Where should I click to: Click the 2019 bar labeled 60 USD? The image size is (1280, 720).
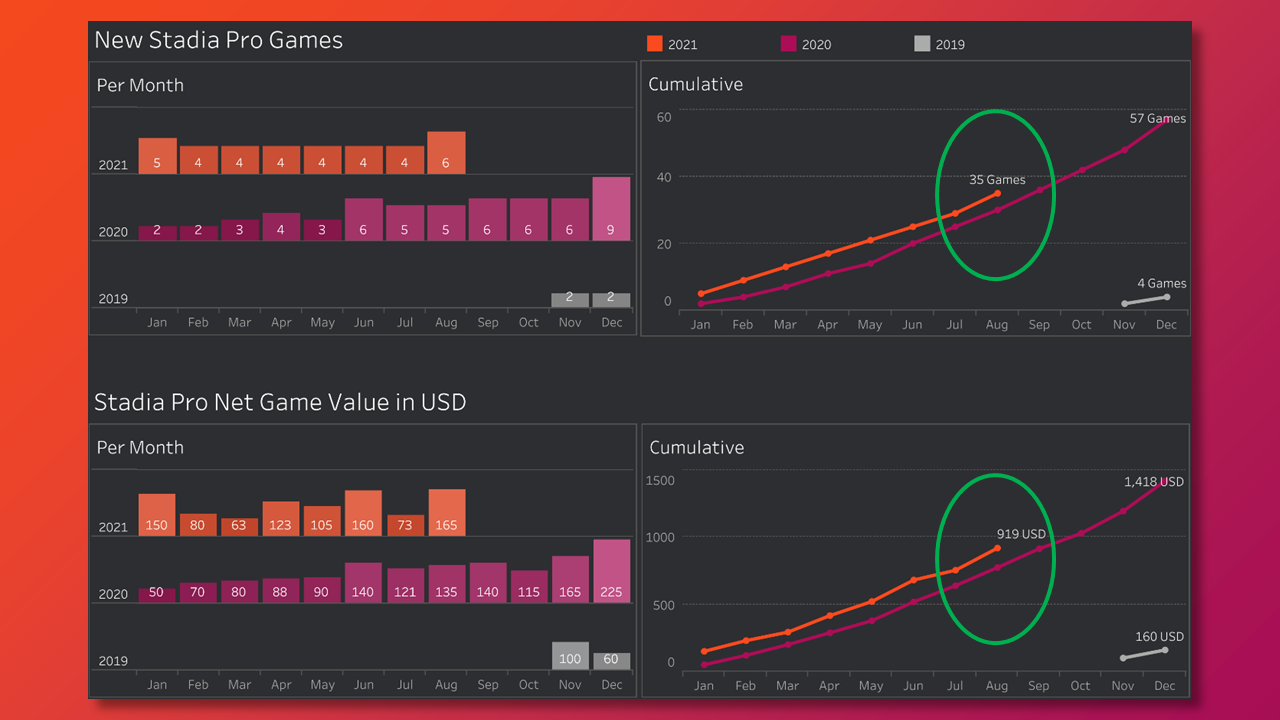coord(611,661)
